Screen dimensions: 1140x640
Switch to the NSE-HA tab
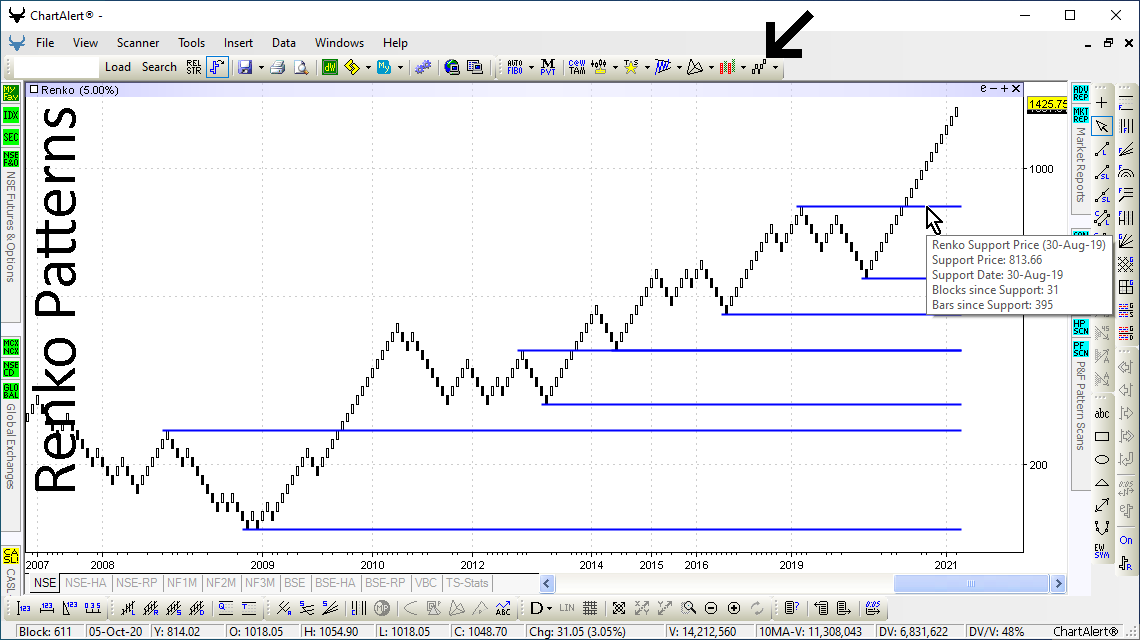(x=86, y=583)
